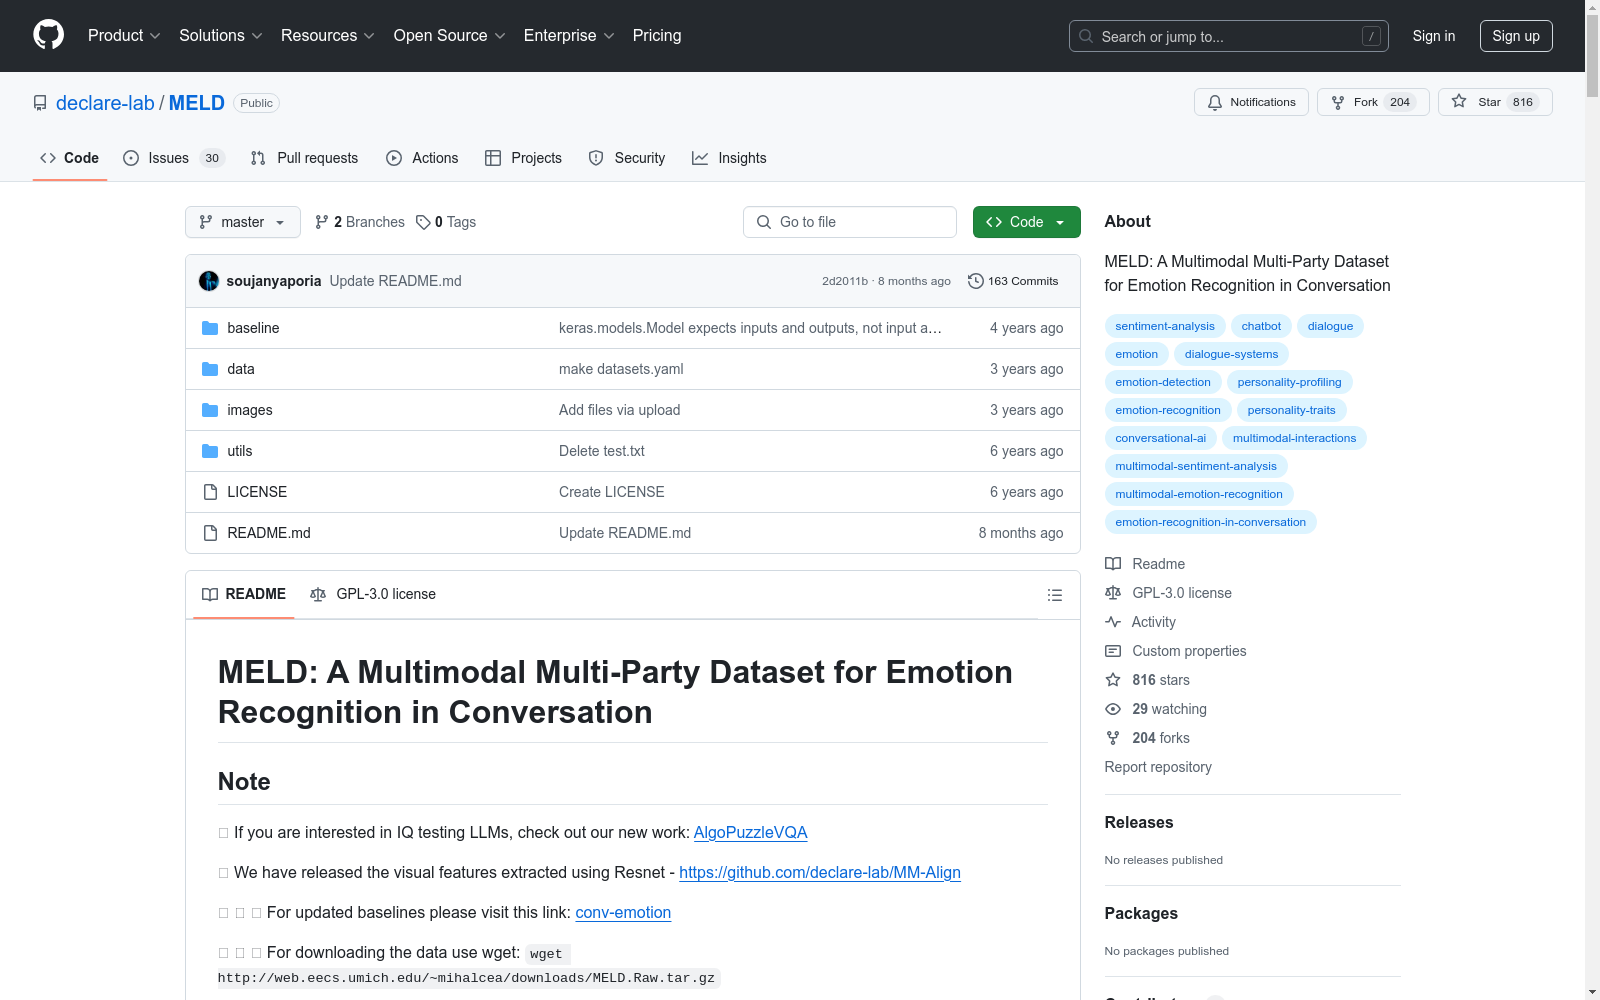Expand the Enterprise menu

click(x=569, y=36)
